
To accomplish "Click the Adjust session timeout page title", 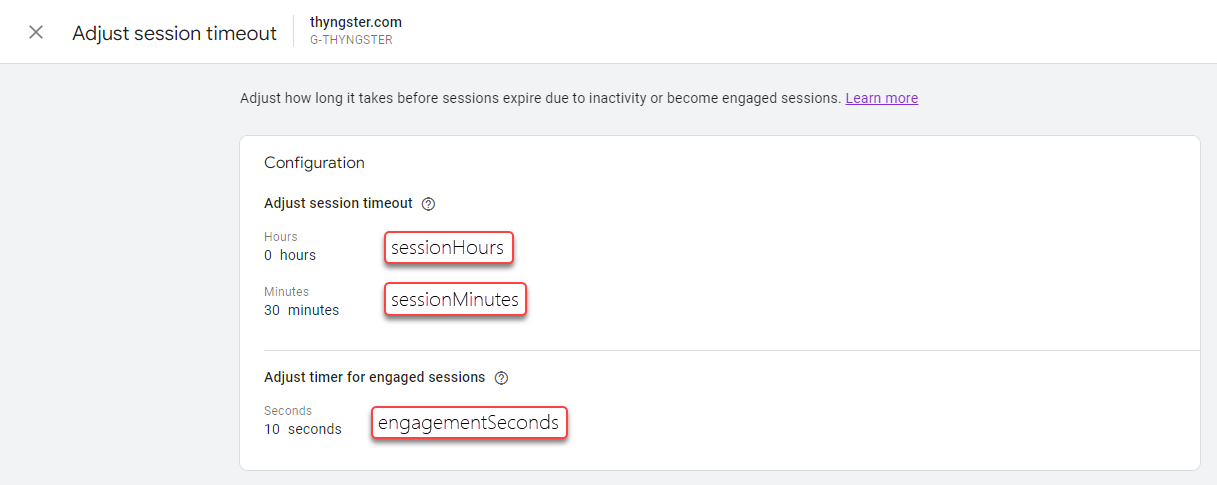I will point(174,33).
